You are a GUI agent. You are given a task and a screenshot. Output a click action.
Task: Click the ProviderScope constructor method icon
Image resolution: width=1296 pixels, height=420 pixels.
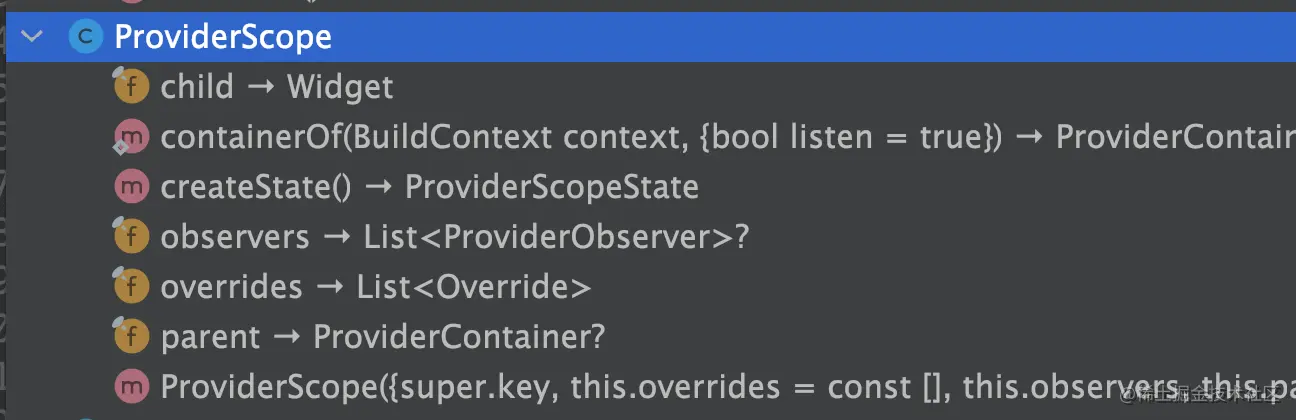click(x=132, y=386)
